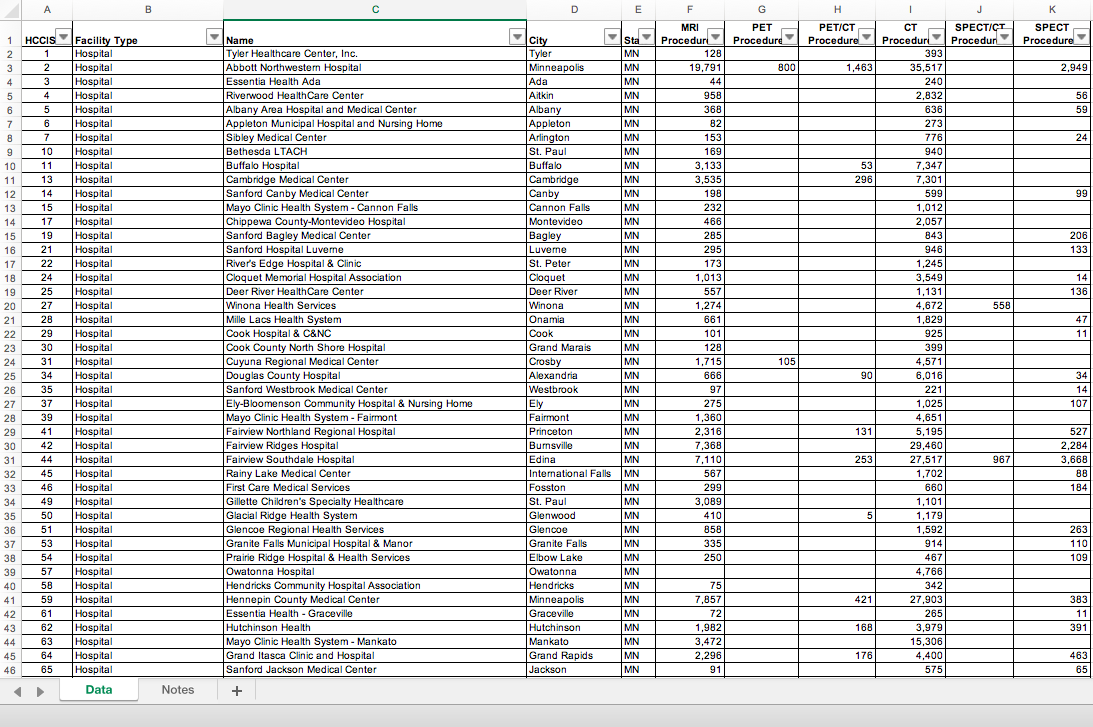Click the MRI value 7,857
Viewport: 1093px width, 727px height.
pos(690,599)
